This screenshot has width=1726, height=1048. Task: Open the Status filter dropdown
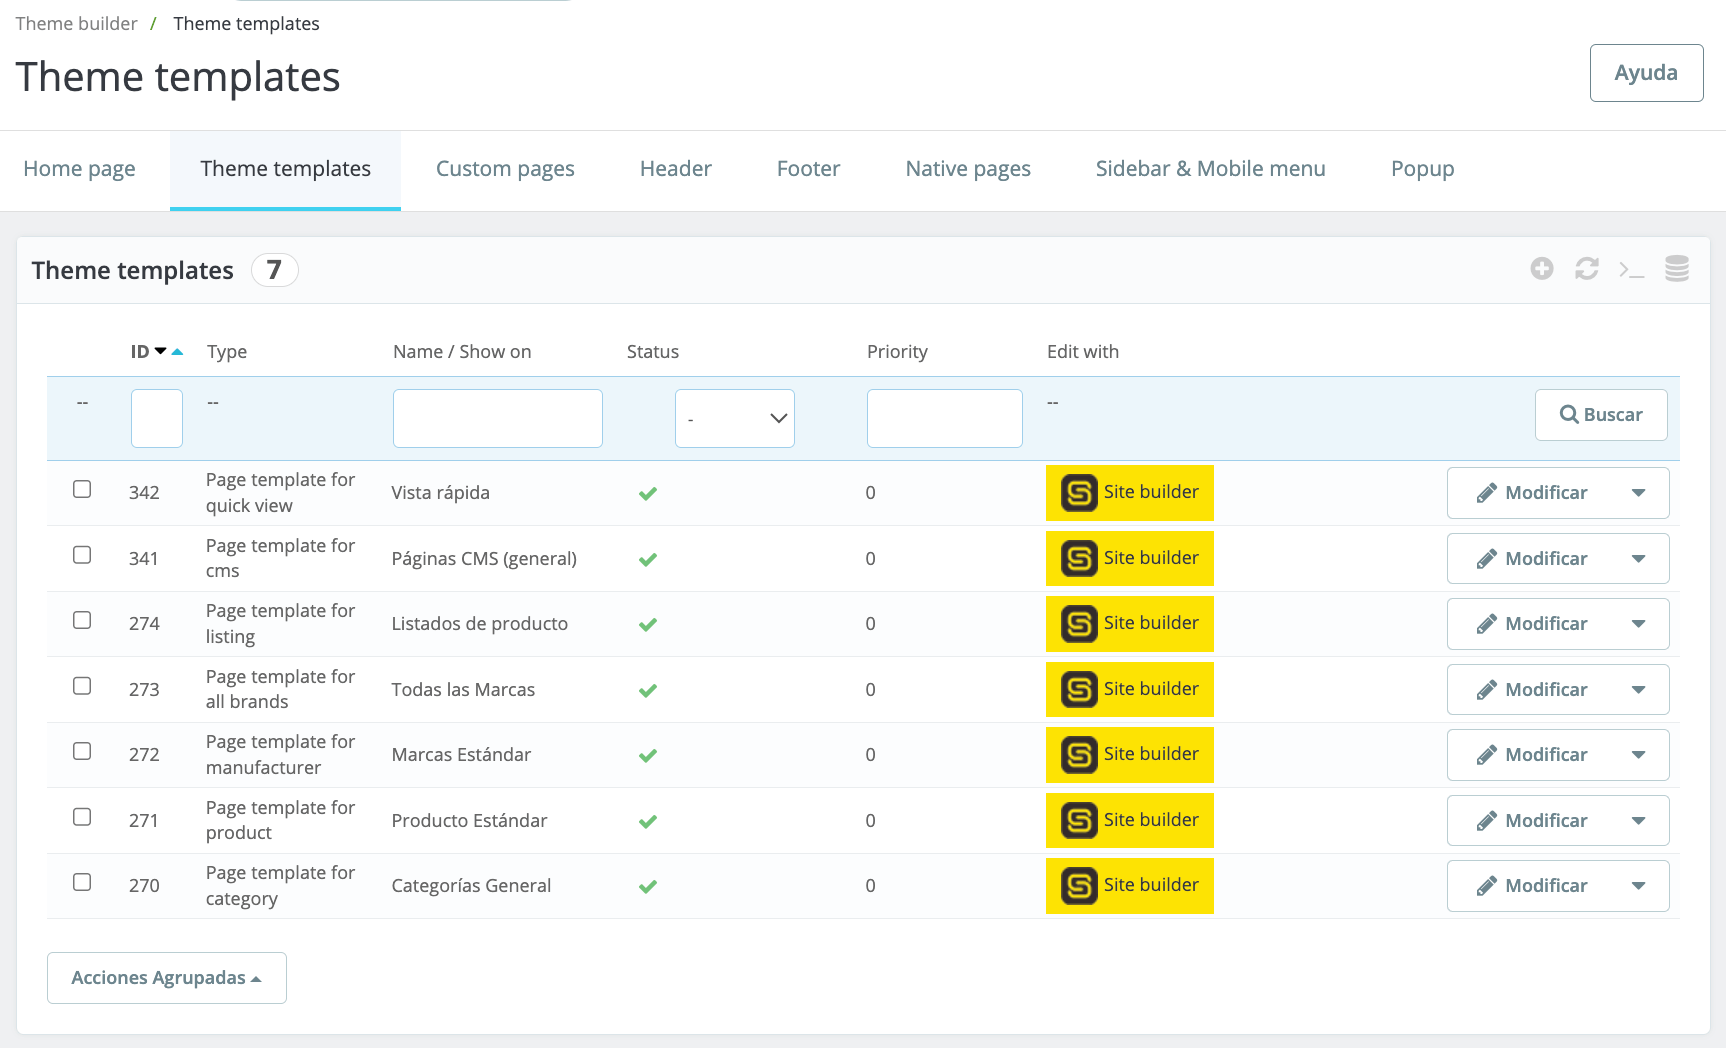[734, 418]
